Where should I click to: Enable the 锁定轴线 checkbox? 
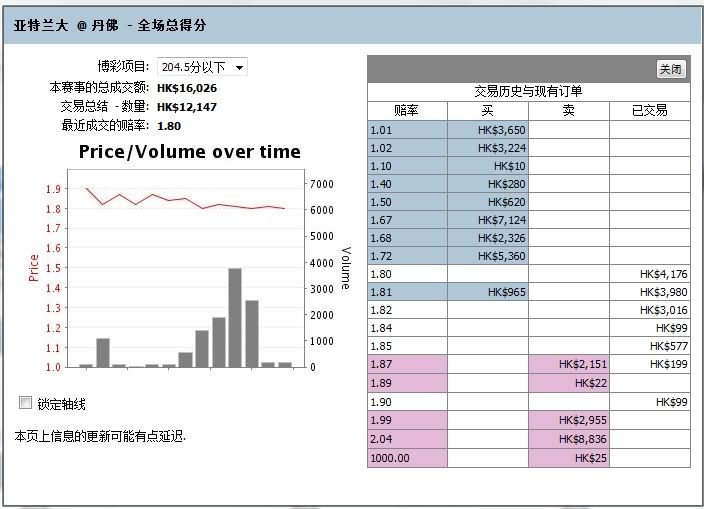[26, 403]
